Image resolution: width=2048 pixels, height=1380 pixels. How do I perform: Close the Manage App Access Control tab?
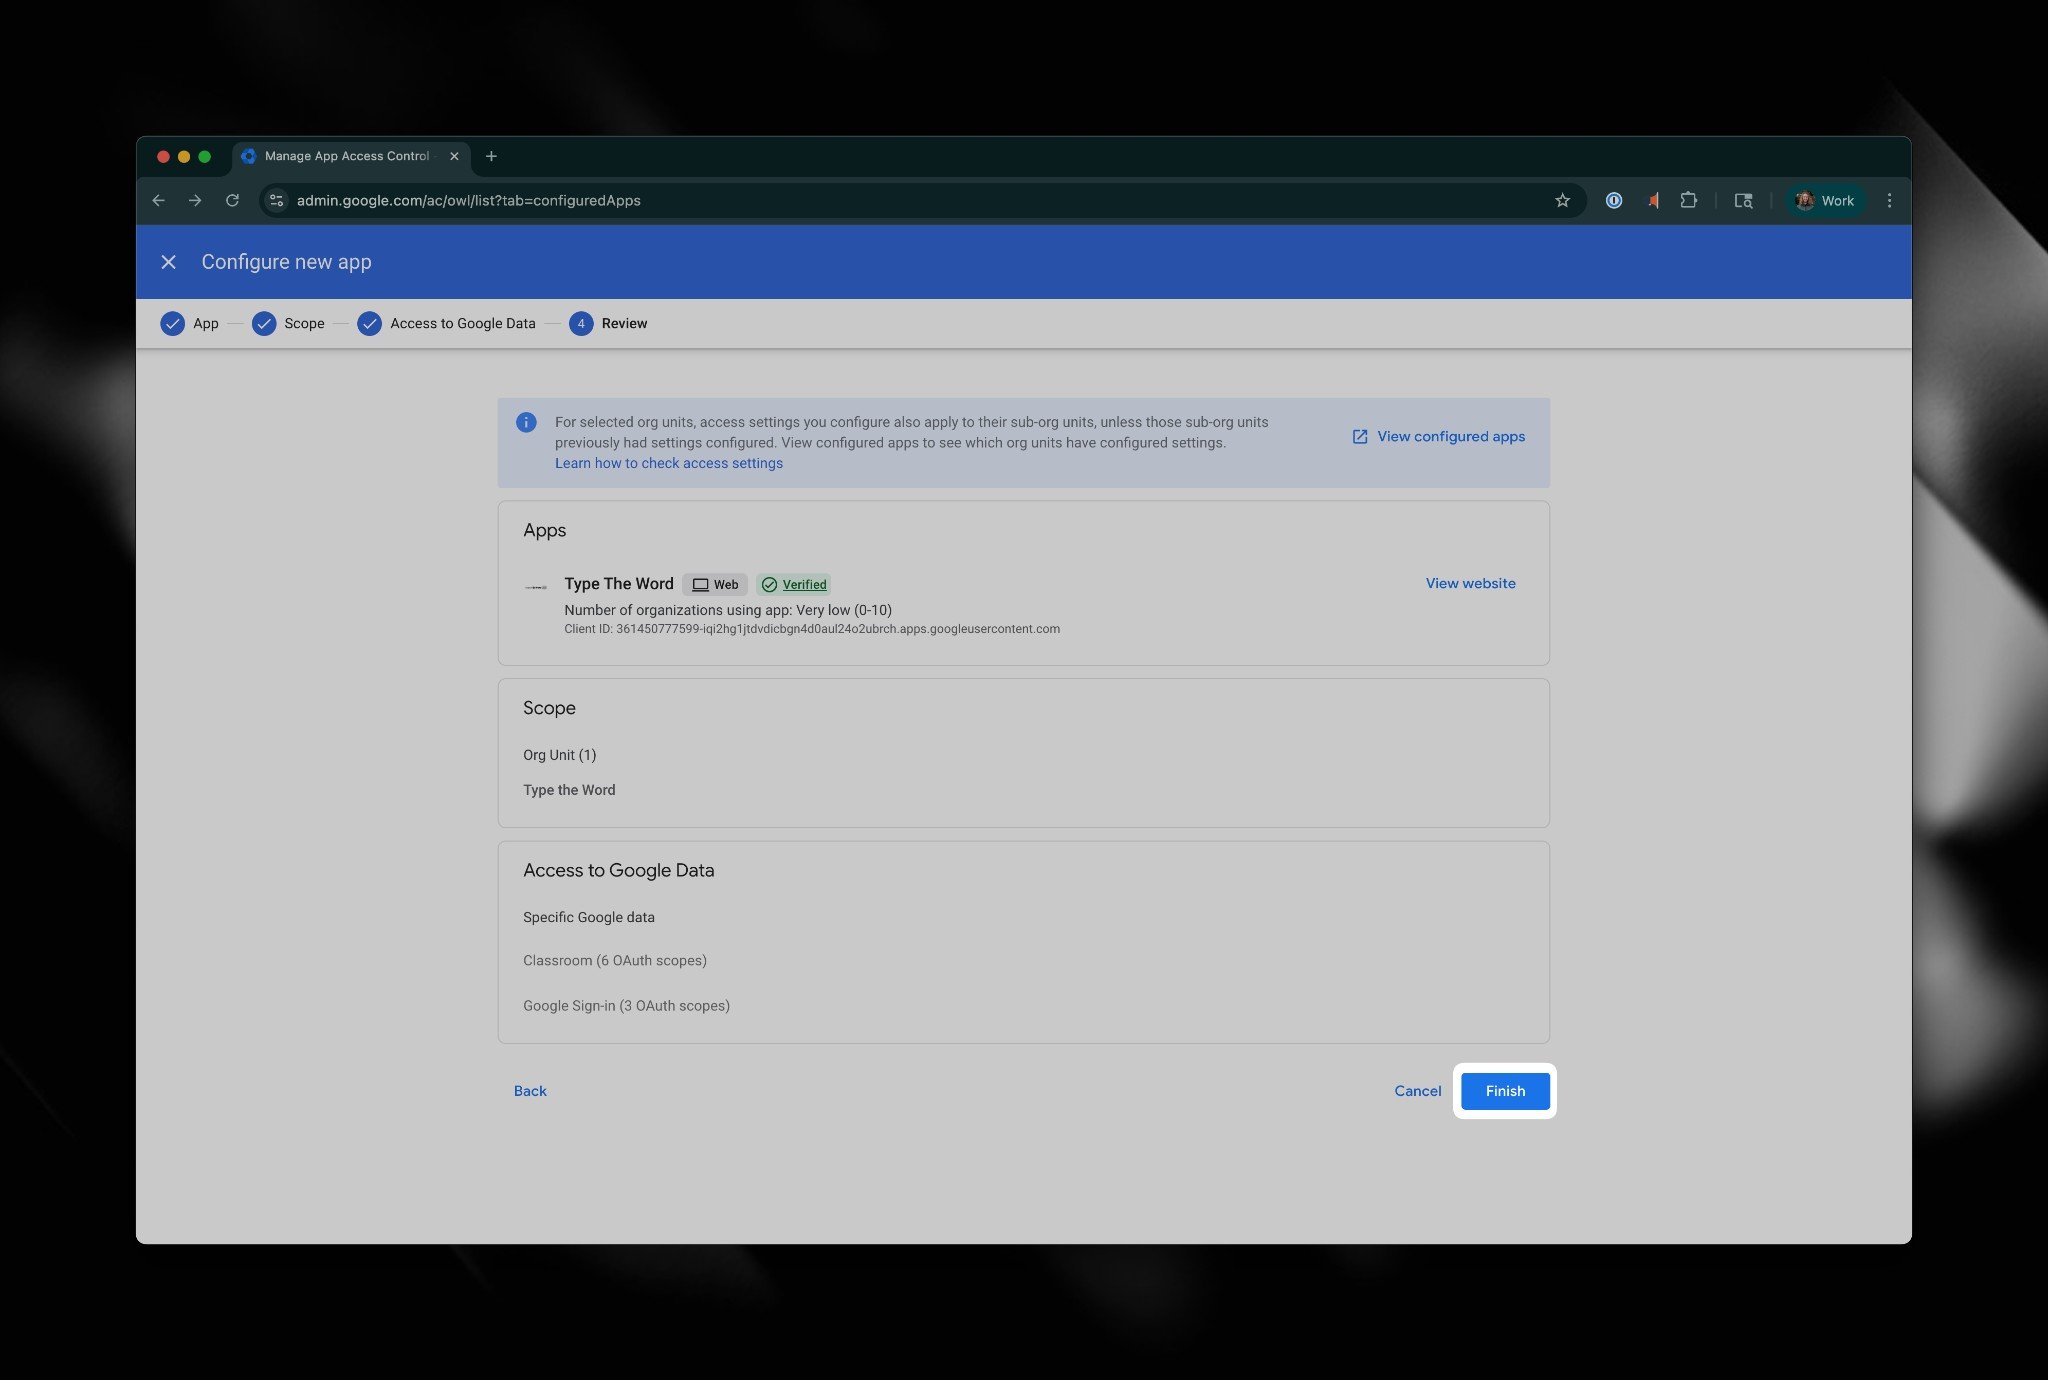pos(454,156)
